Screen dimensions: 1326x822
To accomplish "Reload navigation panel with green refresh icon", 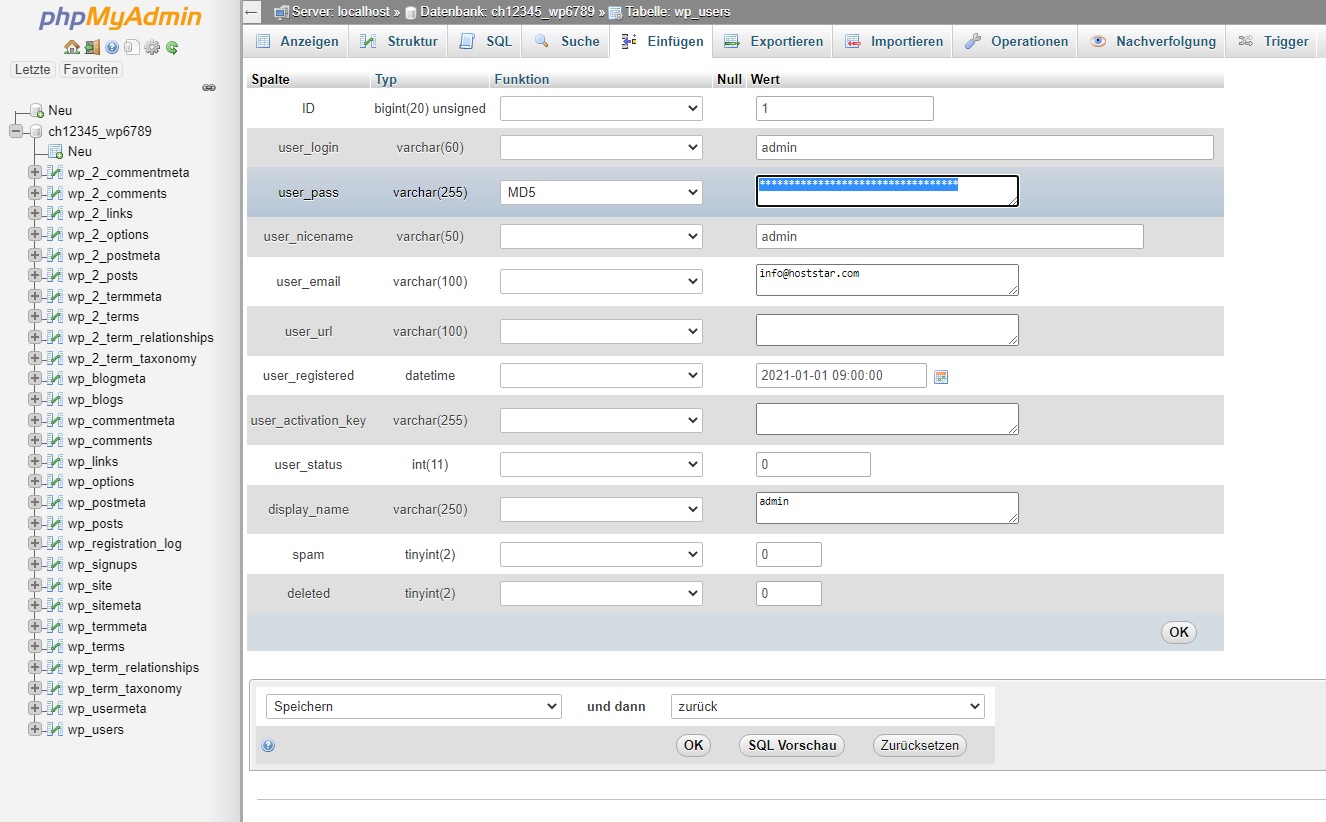I will 172,47.
